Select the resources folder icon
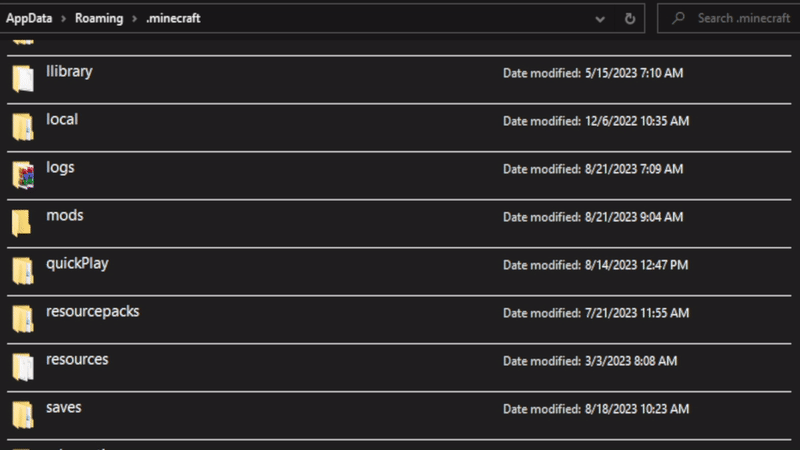 (22, 367)
